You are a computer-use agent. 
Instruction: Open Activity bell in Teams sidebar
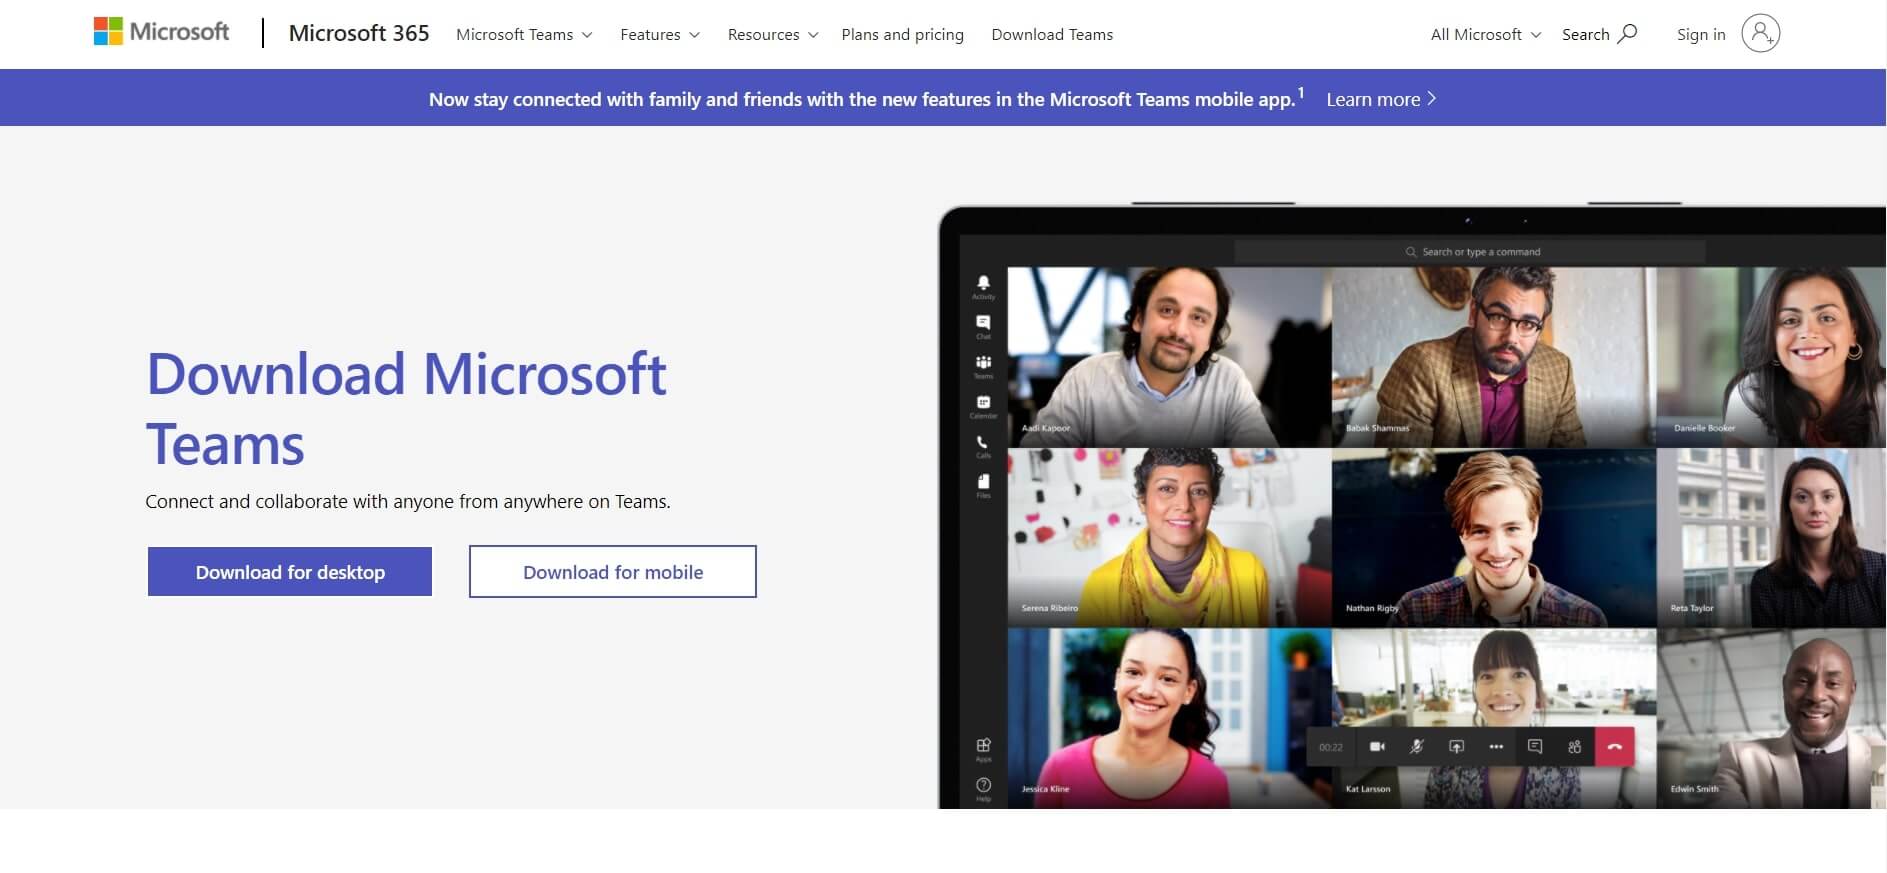click(983, 284)
